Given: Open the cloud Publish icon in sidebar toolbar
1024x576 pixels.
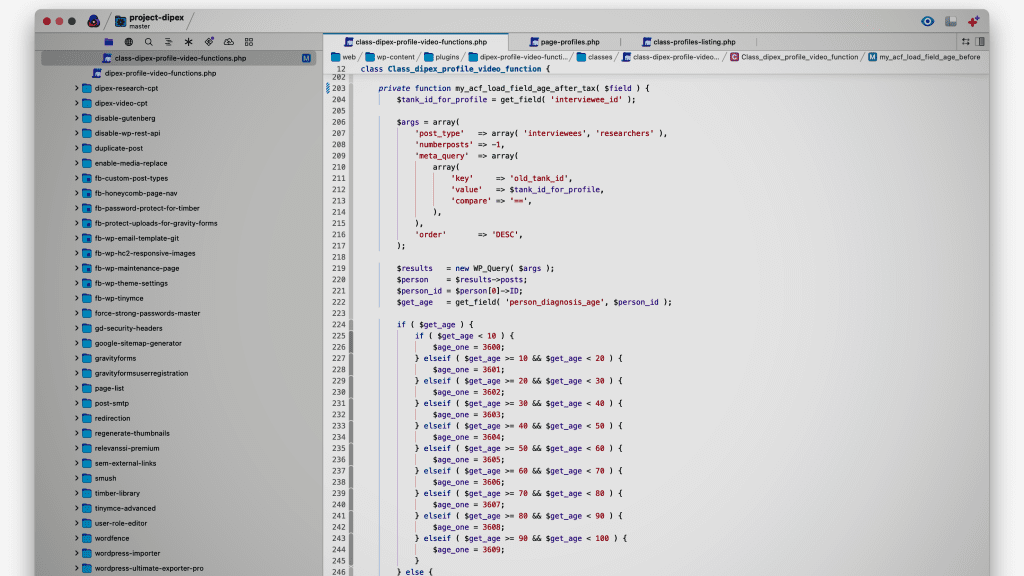Looking at the screenshot, I should coord(229,42).
